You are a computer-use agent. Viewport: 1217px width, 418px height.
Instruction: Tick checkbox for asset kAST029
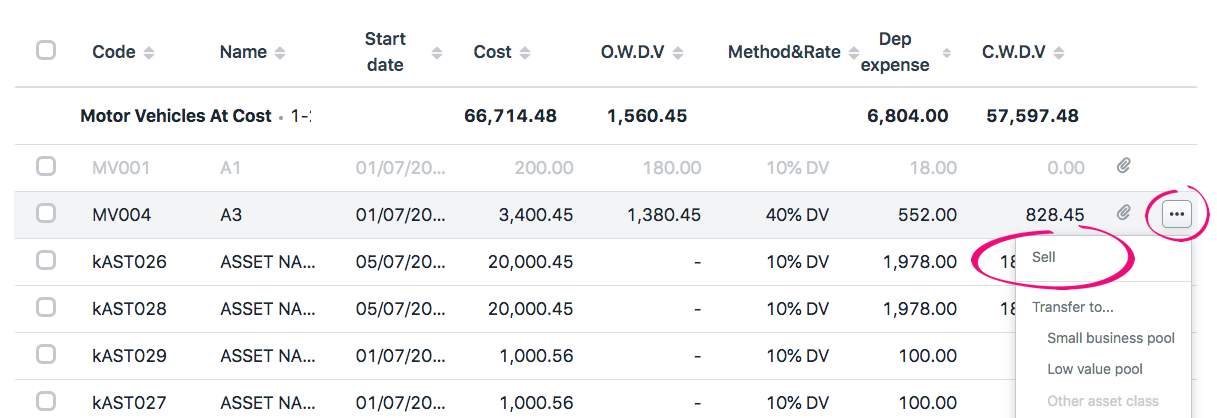pos(46,355)
